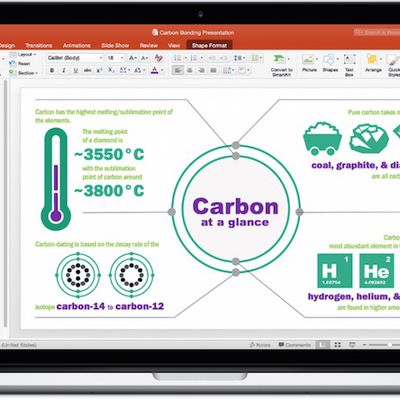The width and height of the screenshot is (400, 400).
Task: Click the Arrange label
Action: [x=373, y=70]
